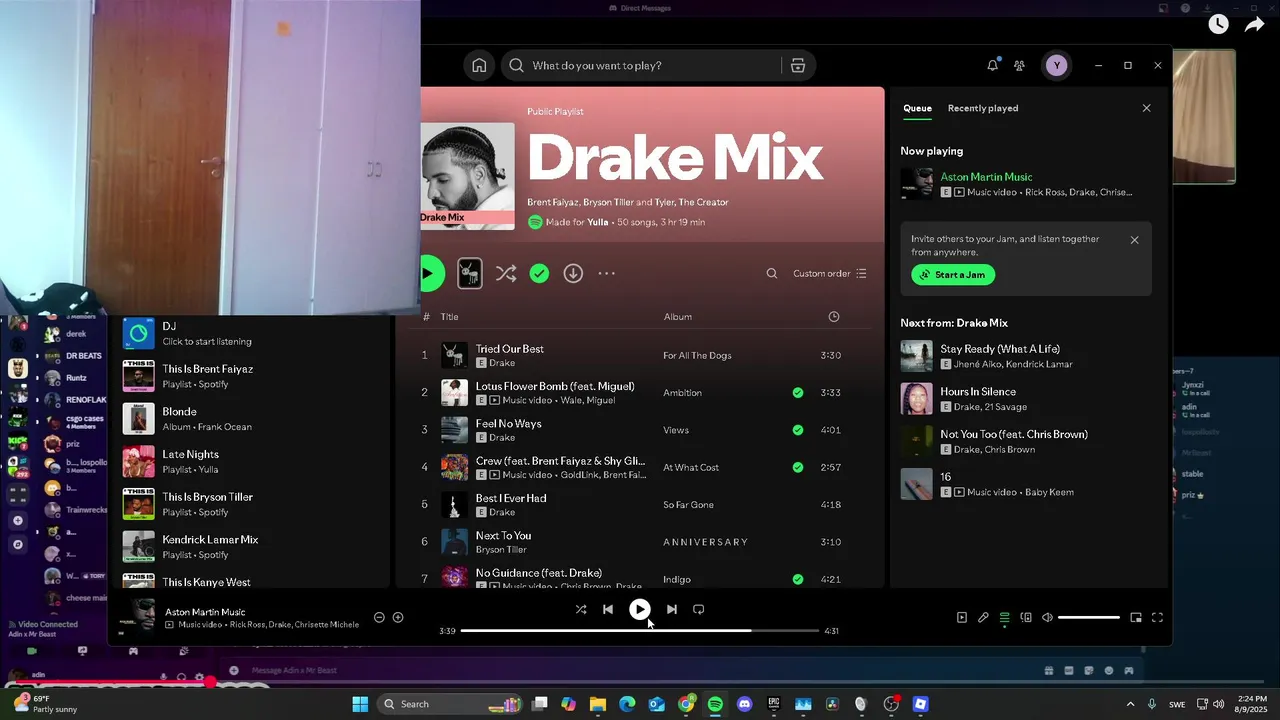The height and width of the screenshot is (720, 1280).
Task: Click minus icon beside now playing track
Action: 379,617
